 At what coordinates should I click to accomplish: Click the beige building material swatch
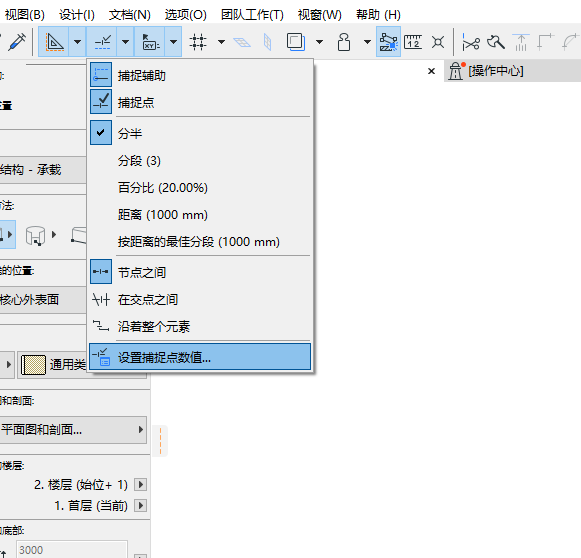point(33,365)
